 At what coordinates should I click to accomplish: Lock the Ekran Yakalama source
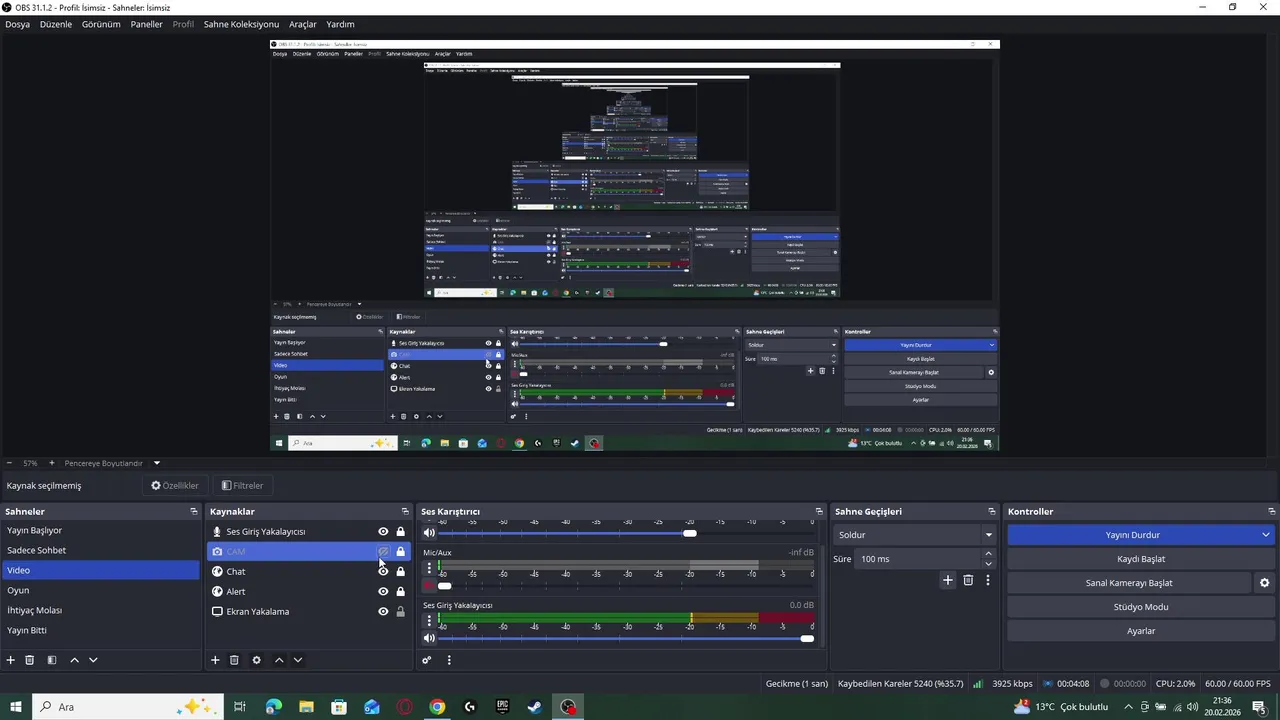click(x=401, y=612)
